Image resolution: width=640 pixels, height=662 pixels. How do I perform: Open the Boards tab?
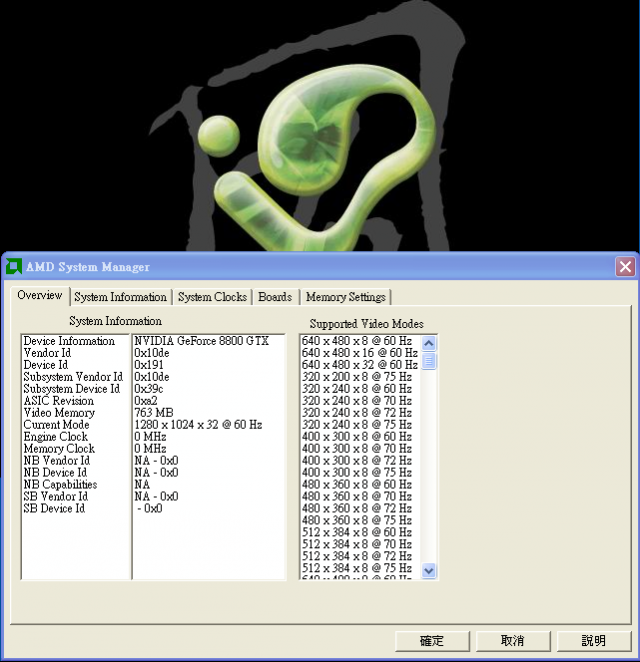[x=275, y=297]
